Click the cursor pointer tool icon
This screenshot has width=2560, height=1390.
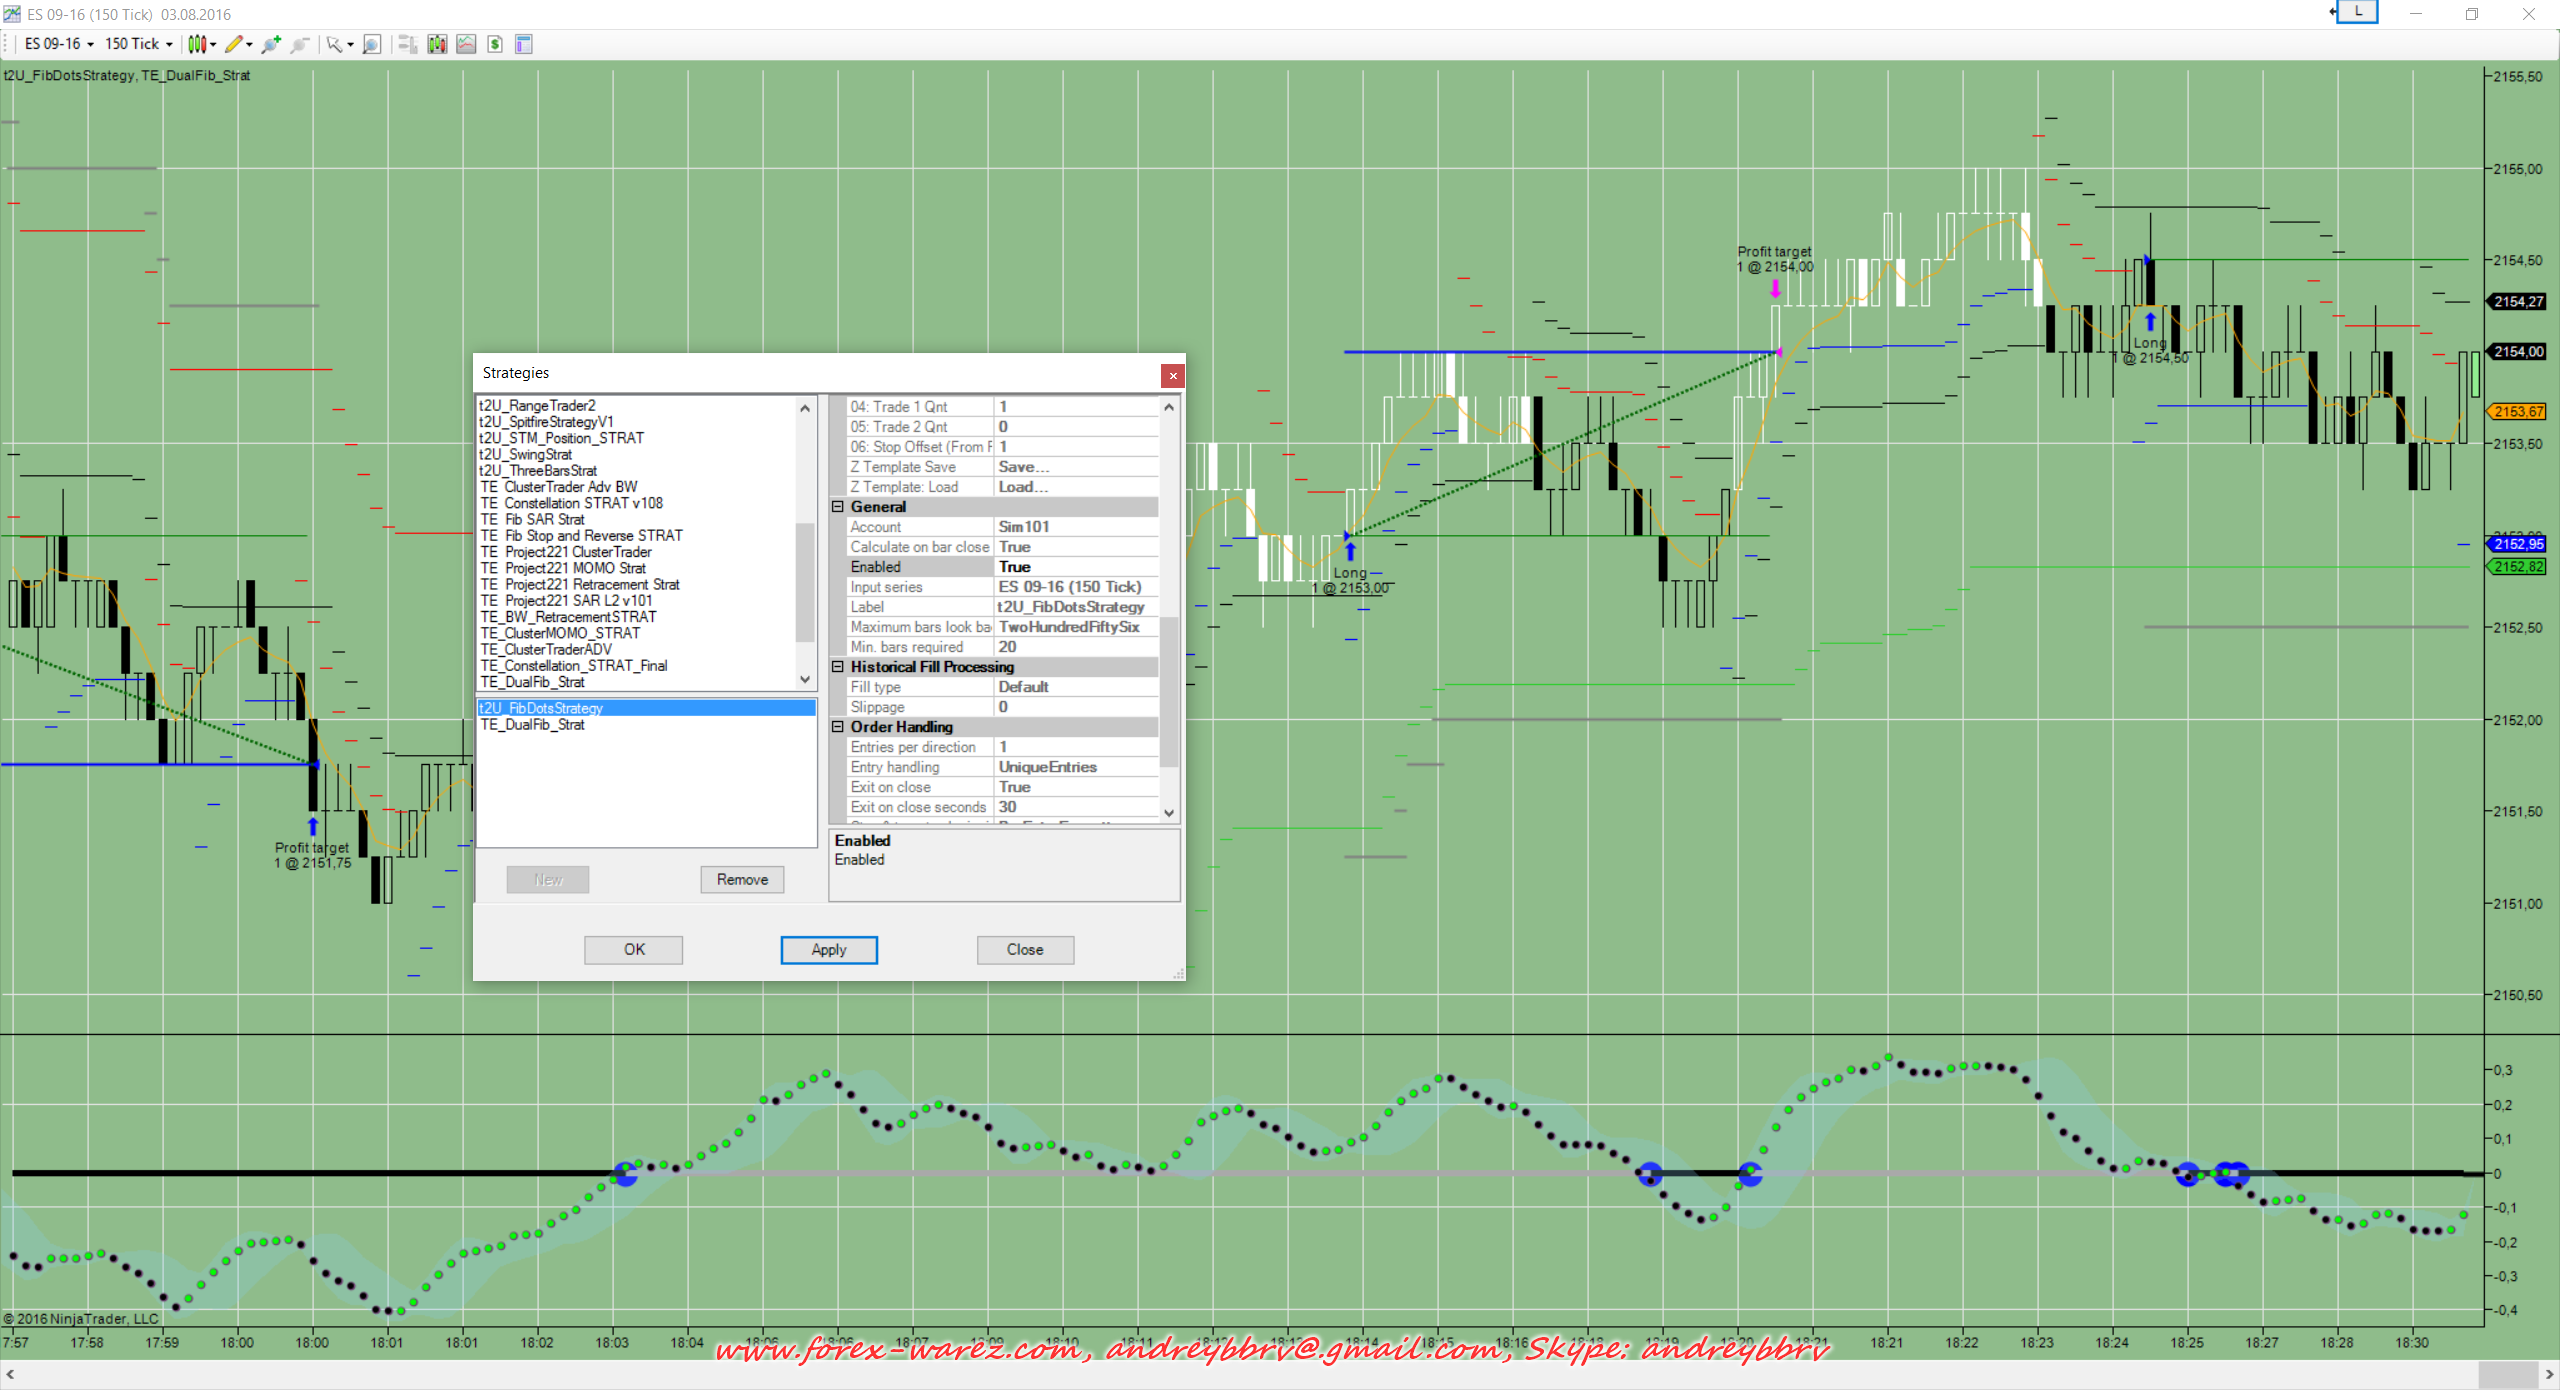pyautogui.click(x=334, y=44)
